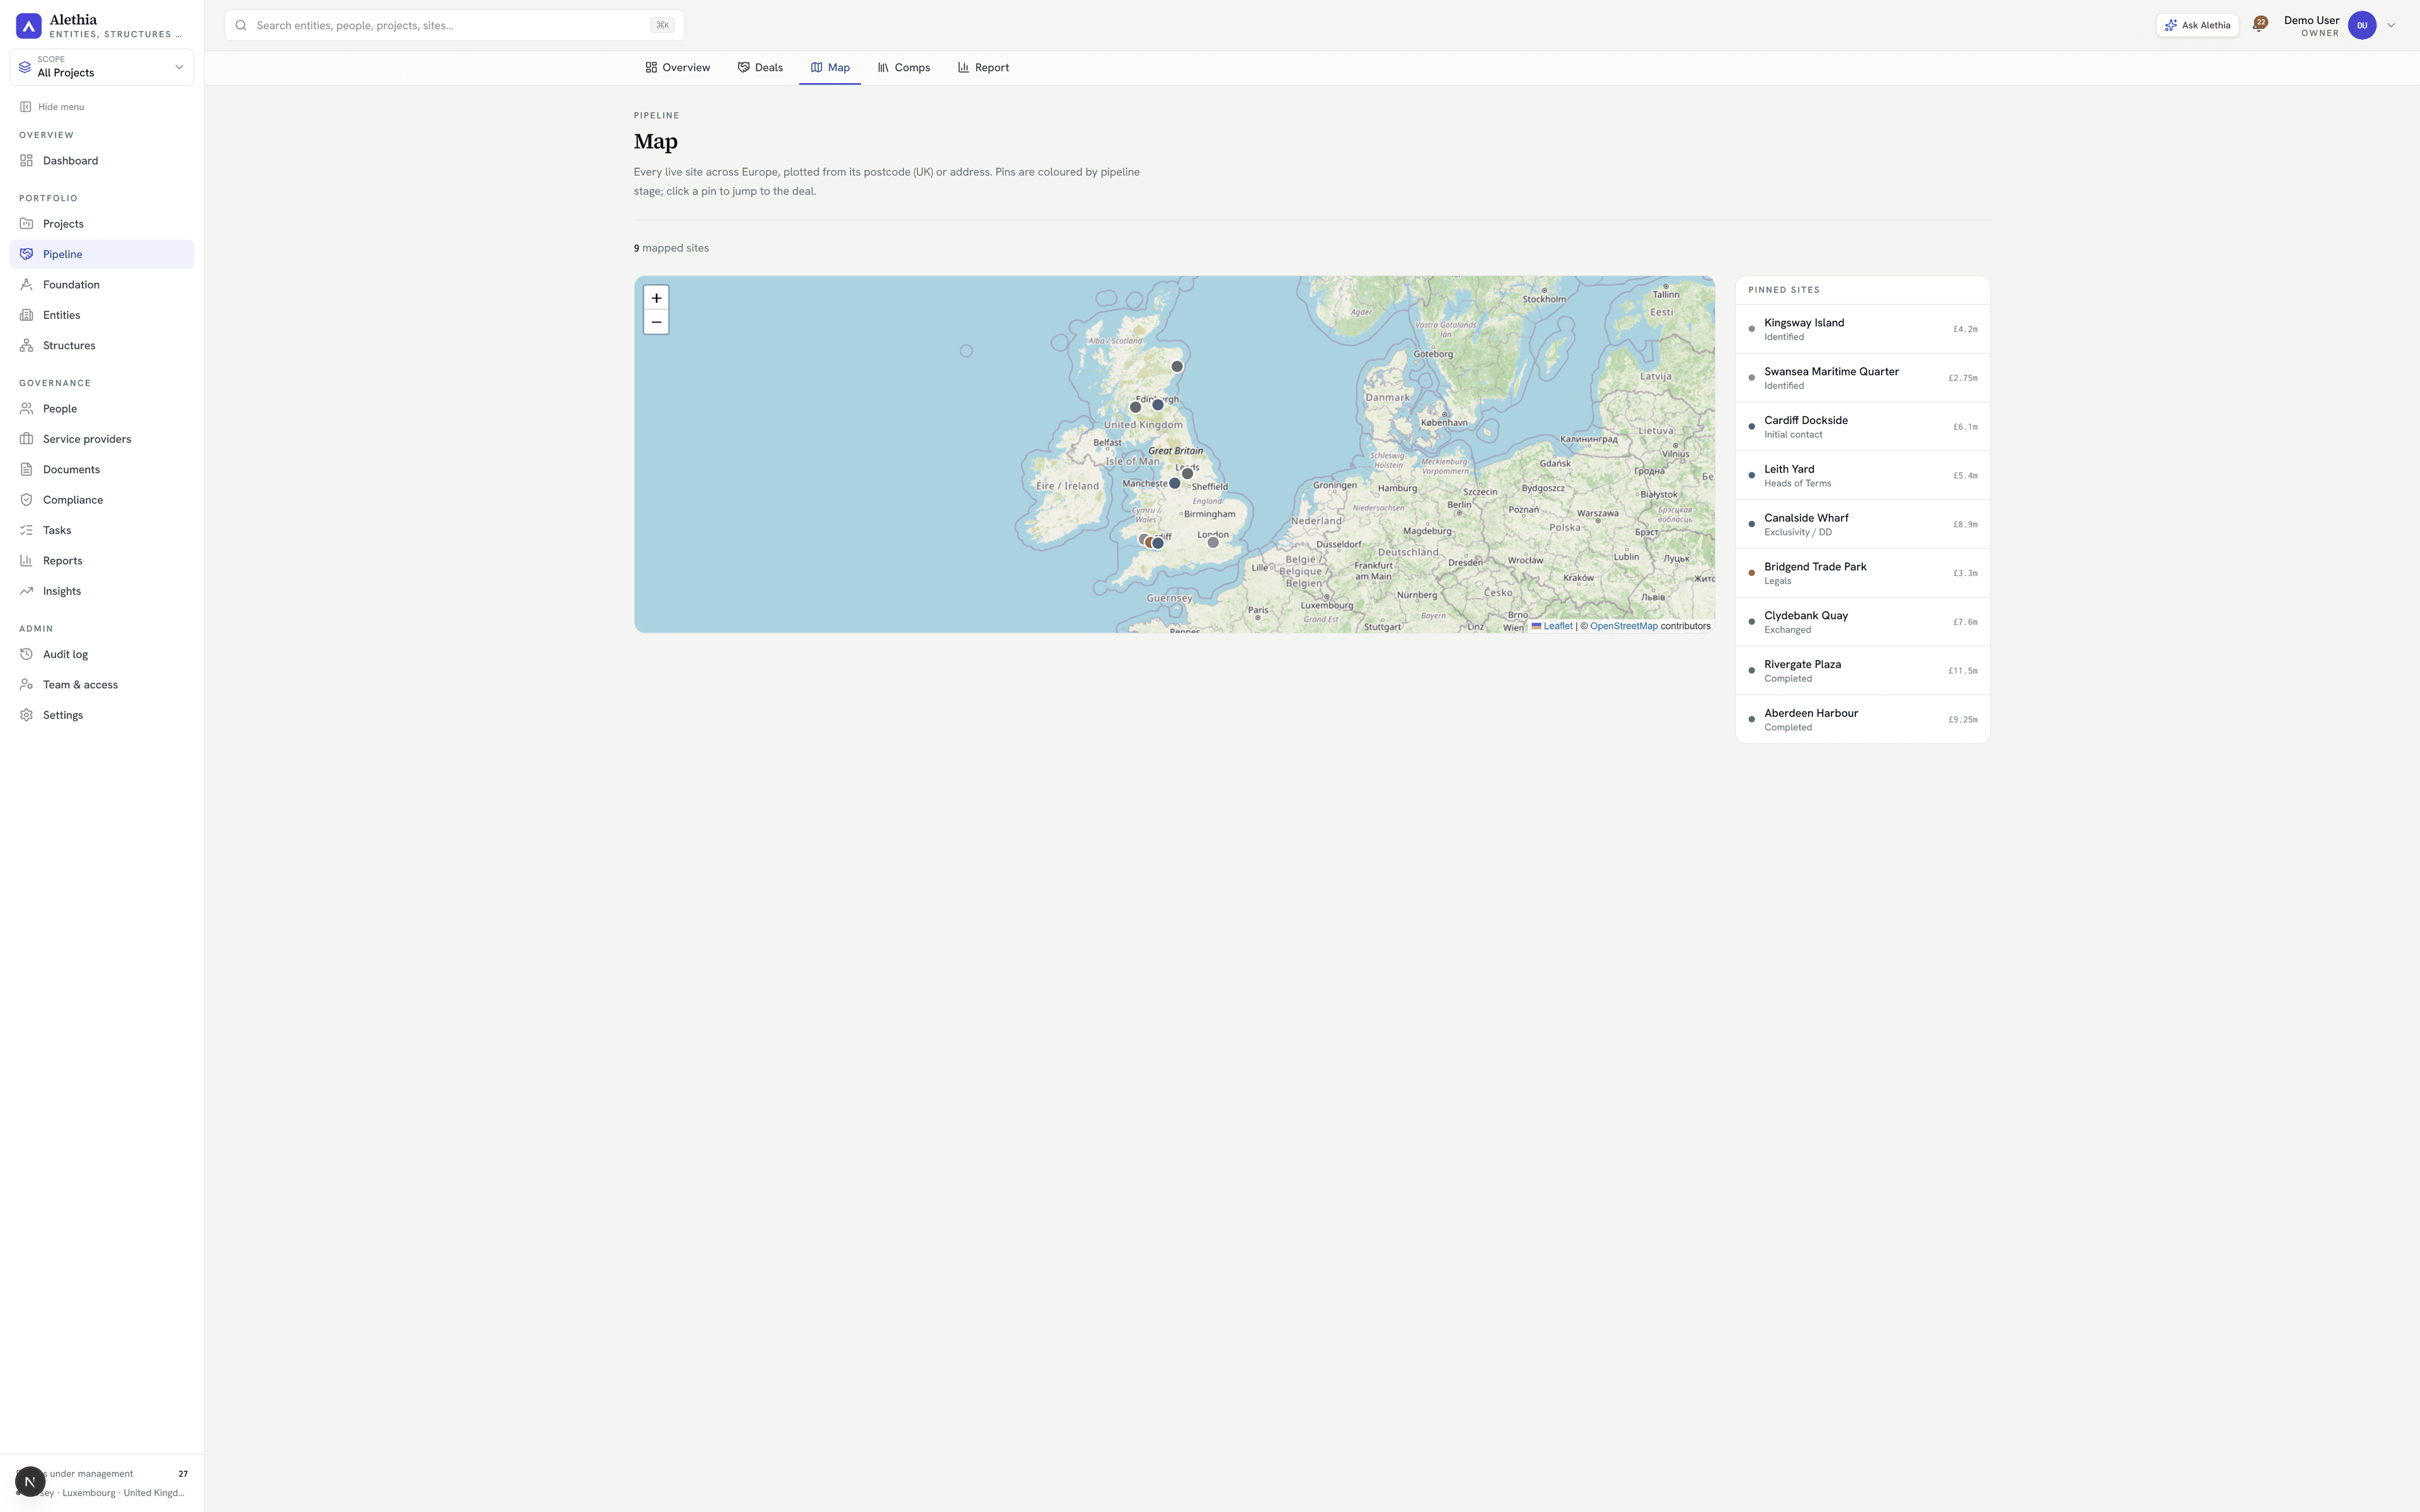2420x1512 pixels.
Task: Zoom out on the map
Action: [656, 322]
